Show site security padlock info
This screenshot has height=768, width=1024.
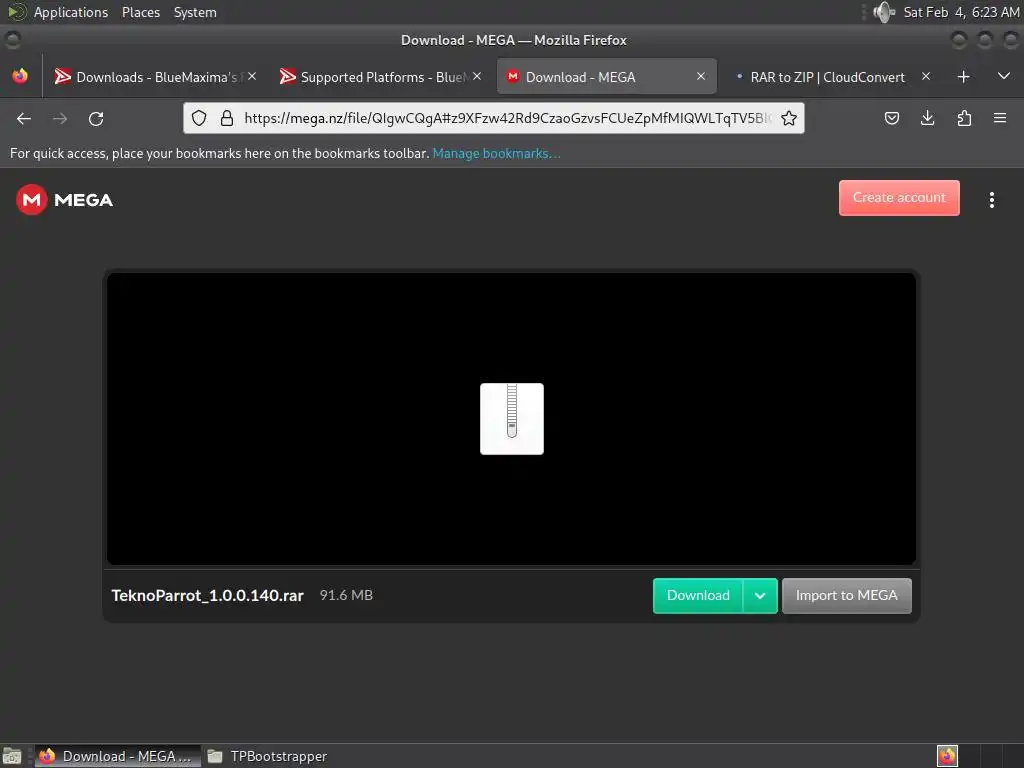click(x=227, y=118)
